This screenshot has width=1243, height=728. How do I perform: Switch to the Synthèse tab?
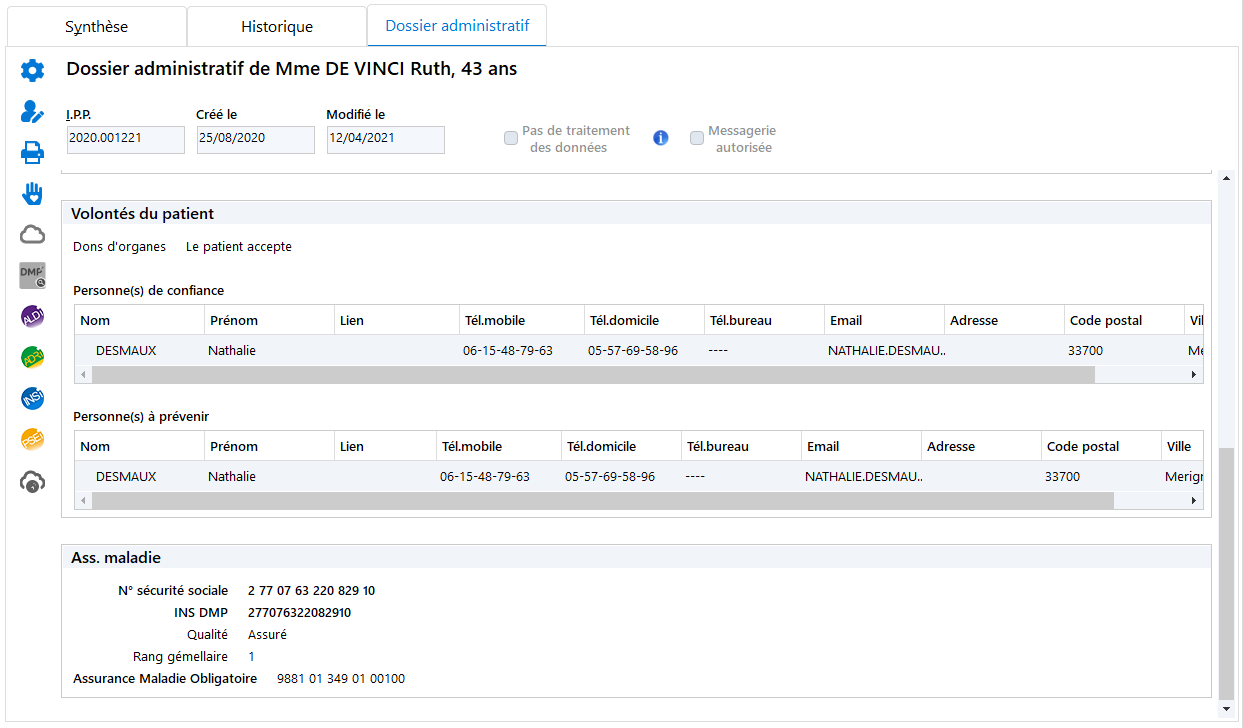click(97, 27)
